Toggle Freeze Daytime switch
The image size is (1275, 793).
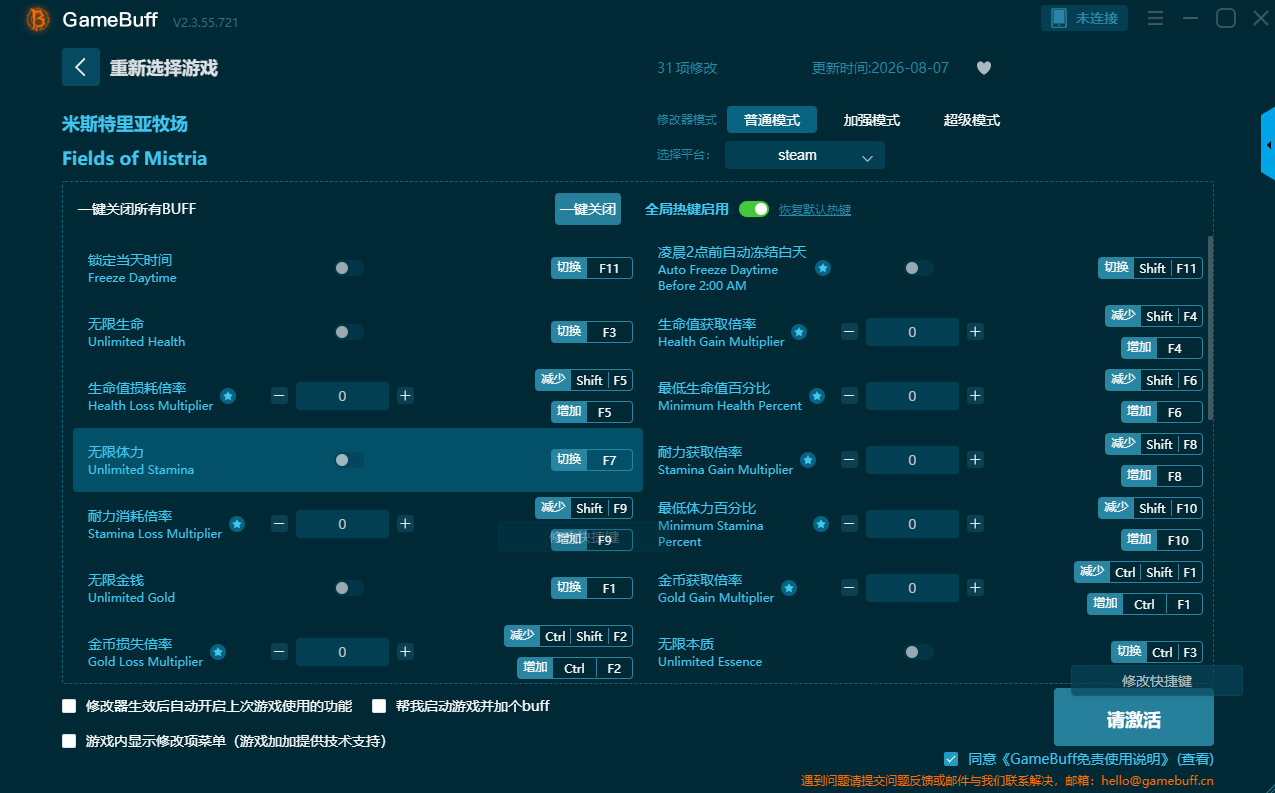pyautogui.click(x=348, y=268)
